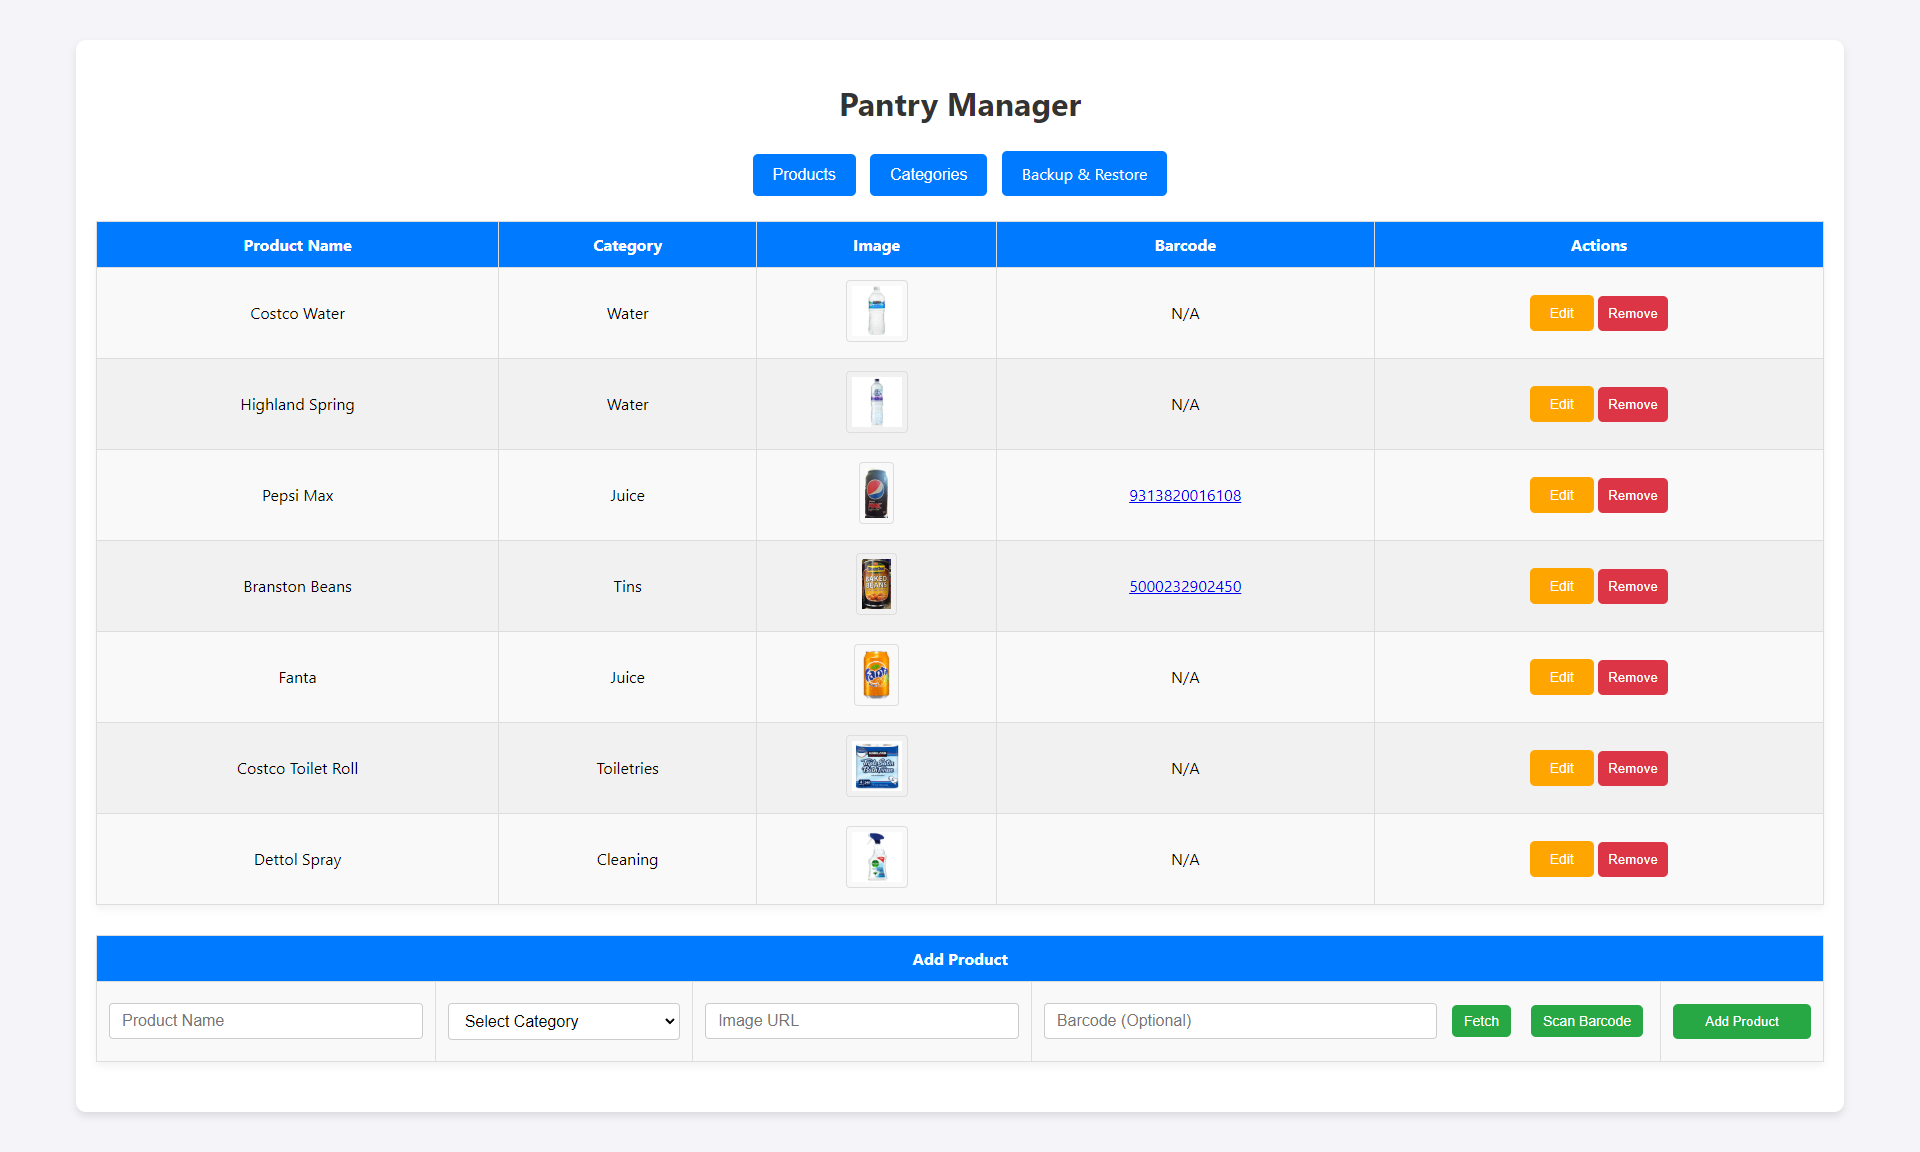This screenshot has width=1920, height=1152.
Task: Go to the Products tab
Action: [804, 175]
